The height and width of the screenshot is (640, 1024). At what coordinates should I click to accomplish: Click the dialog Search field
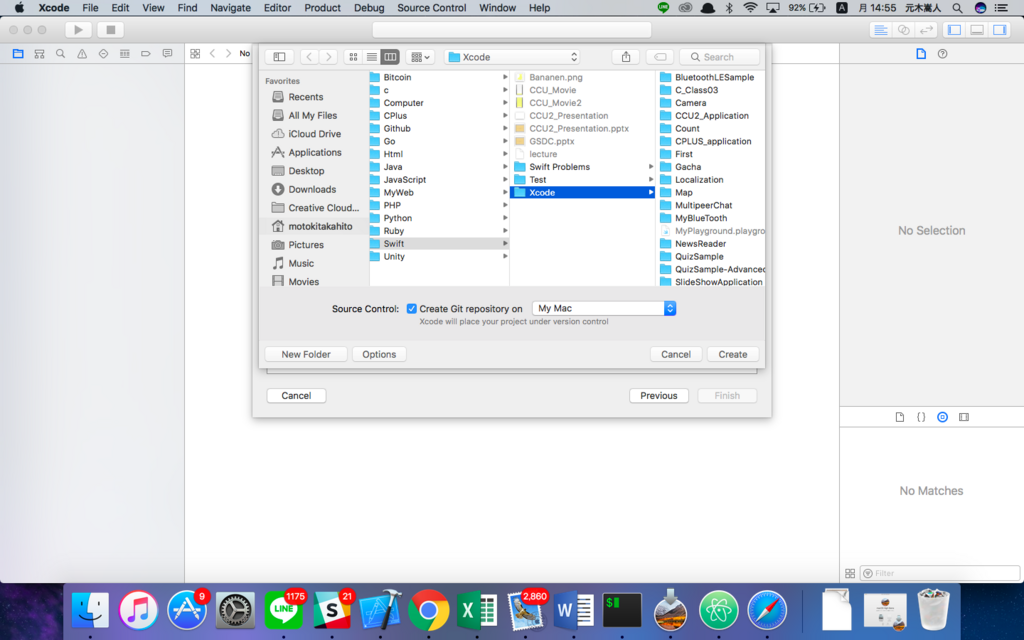720,57
